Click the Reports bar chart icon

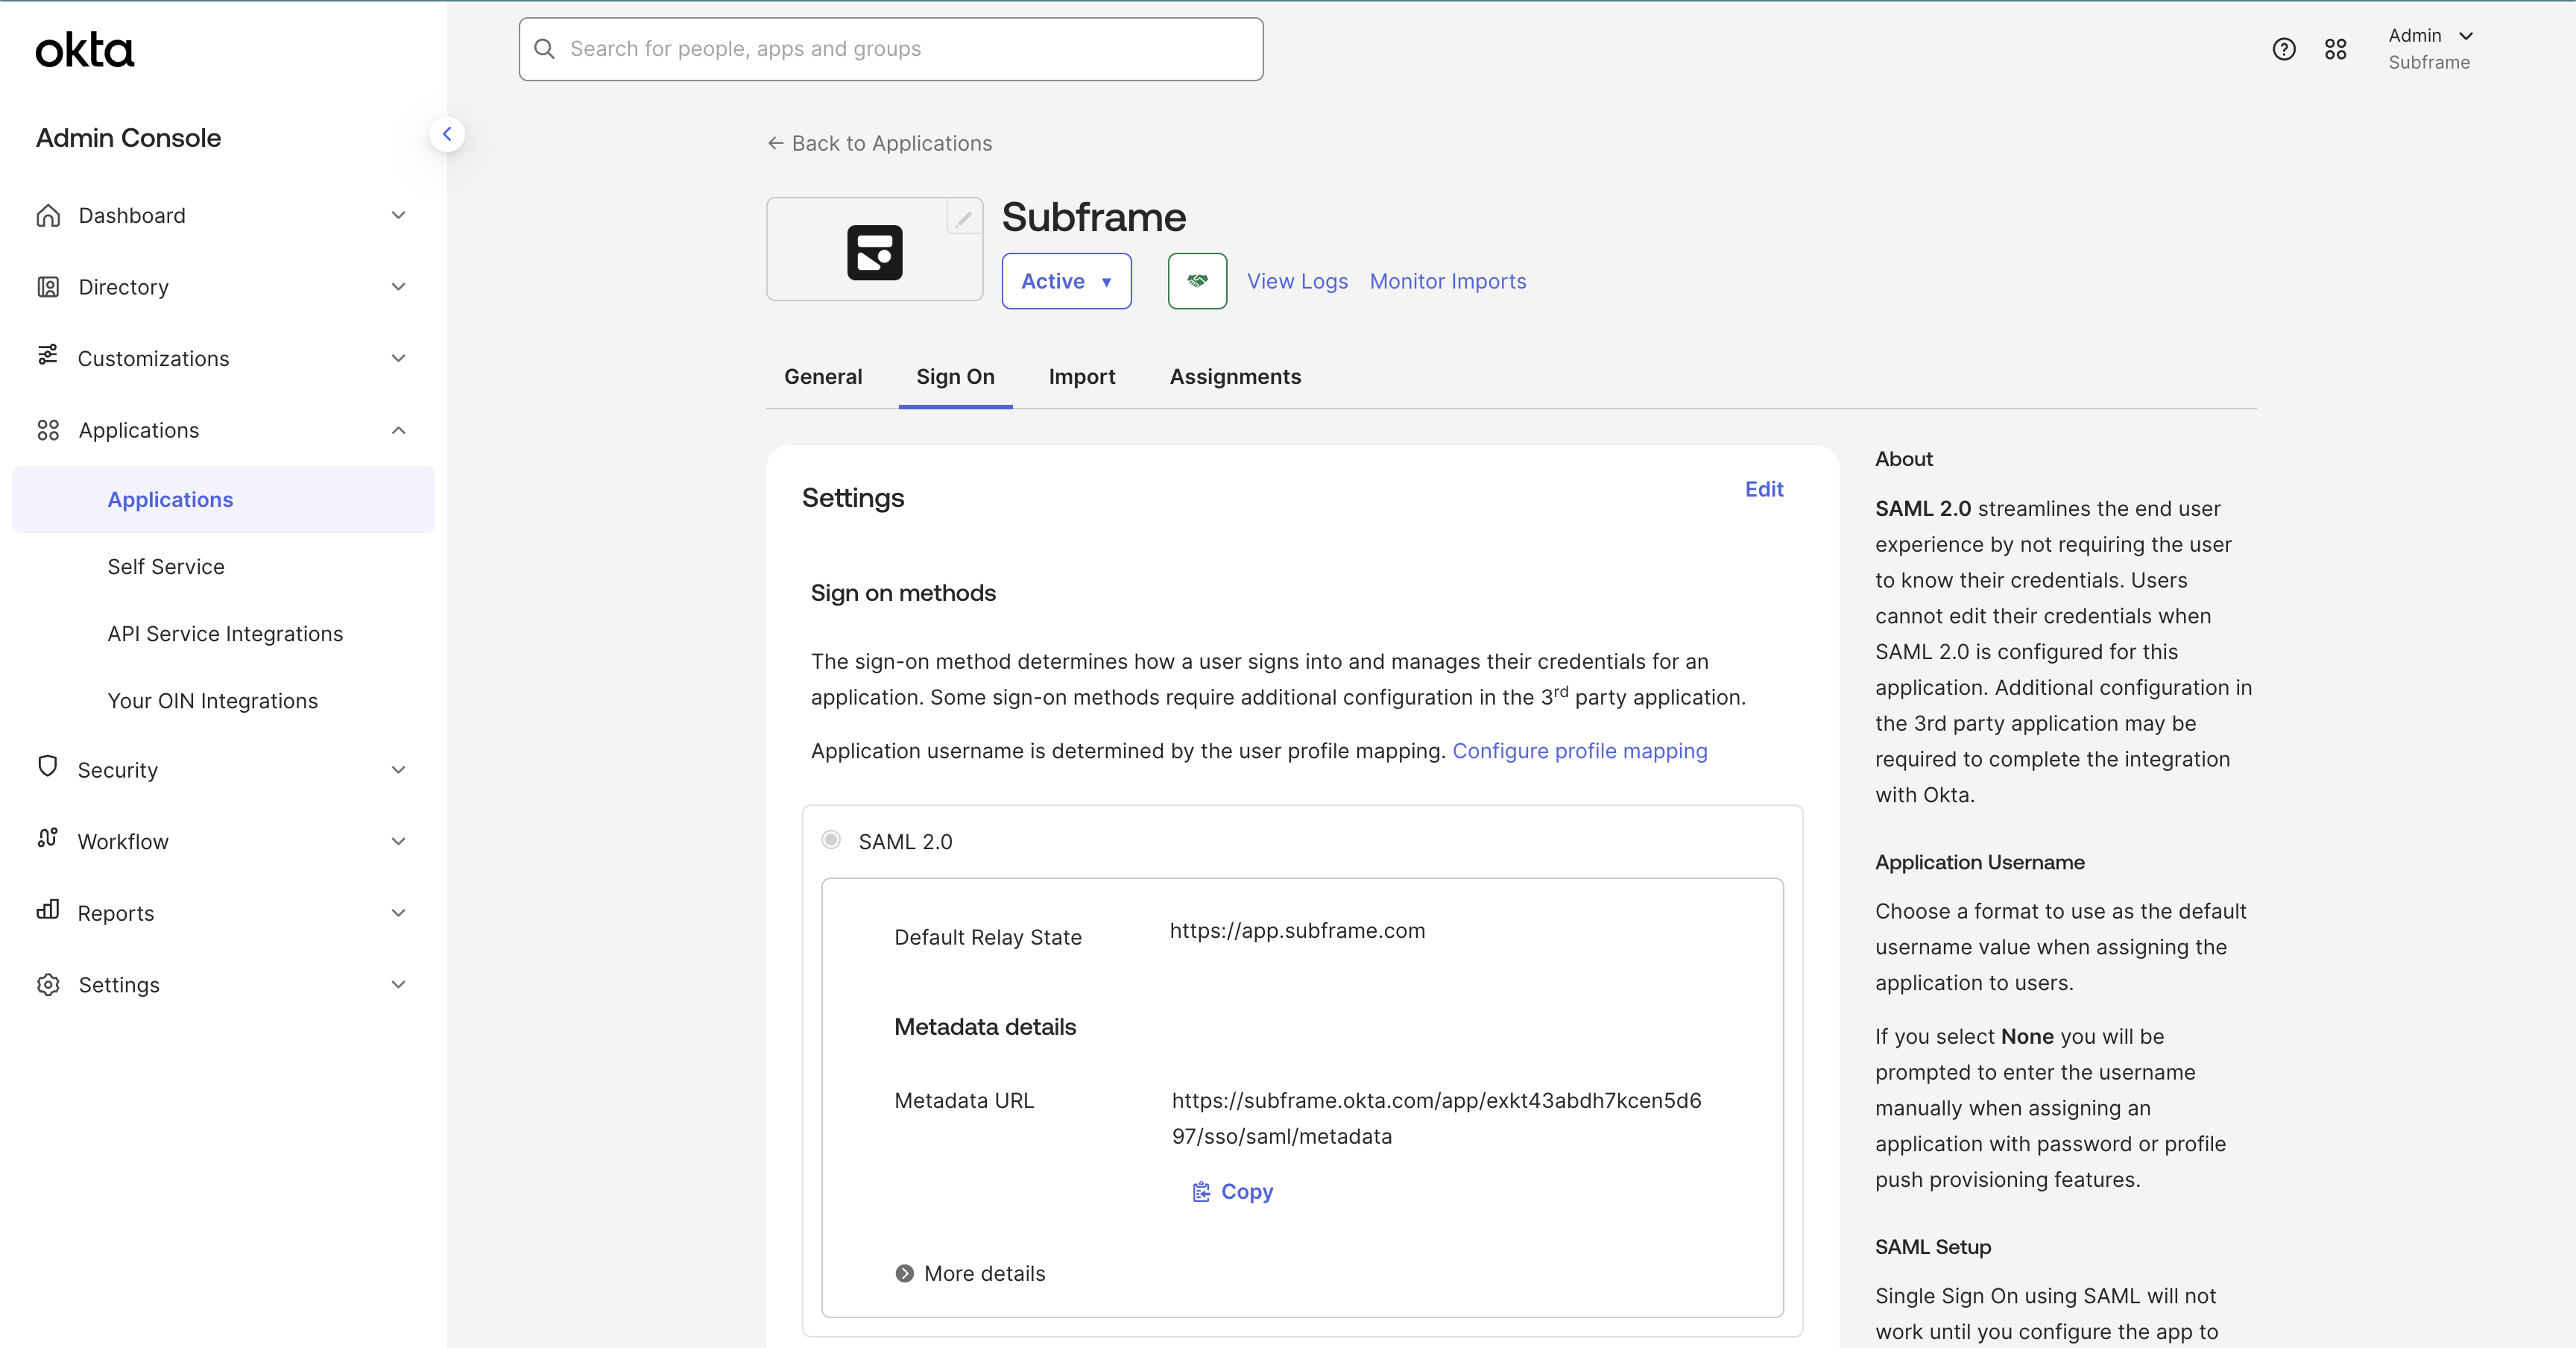coord(48,912)
